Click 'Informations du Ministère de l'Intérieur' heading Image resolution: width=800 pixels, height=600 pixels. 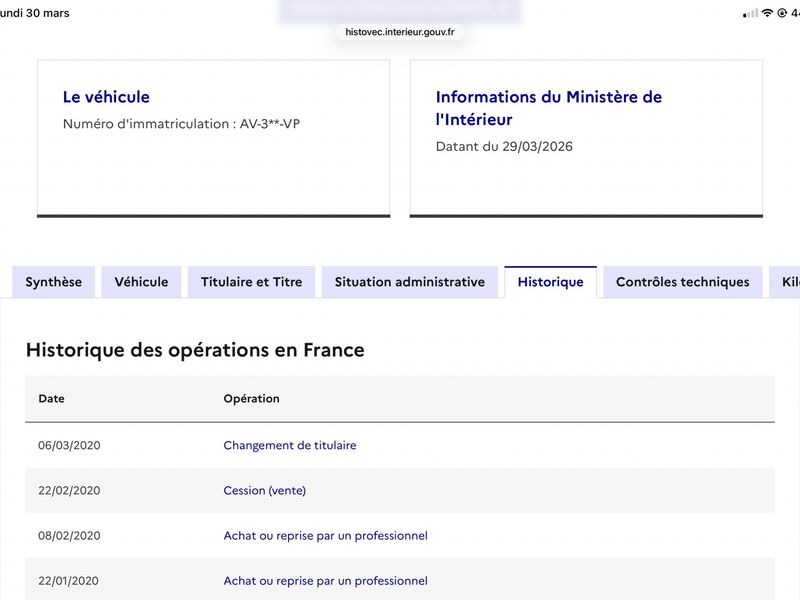click(x=548, y=108)
